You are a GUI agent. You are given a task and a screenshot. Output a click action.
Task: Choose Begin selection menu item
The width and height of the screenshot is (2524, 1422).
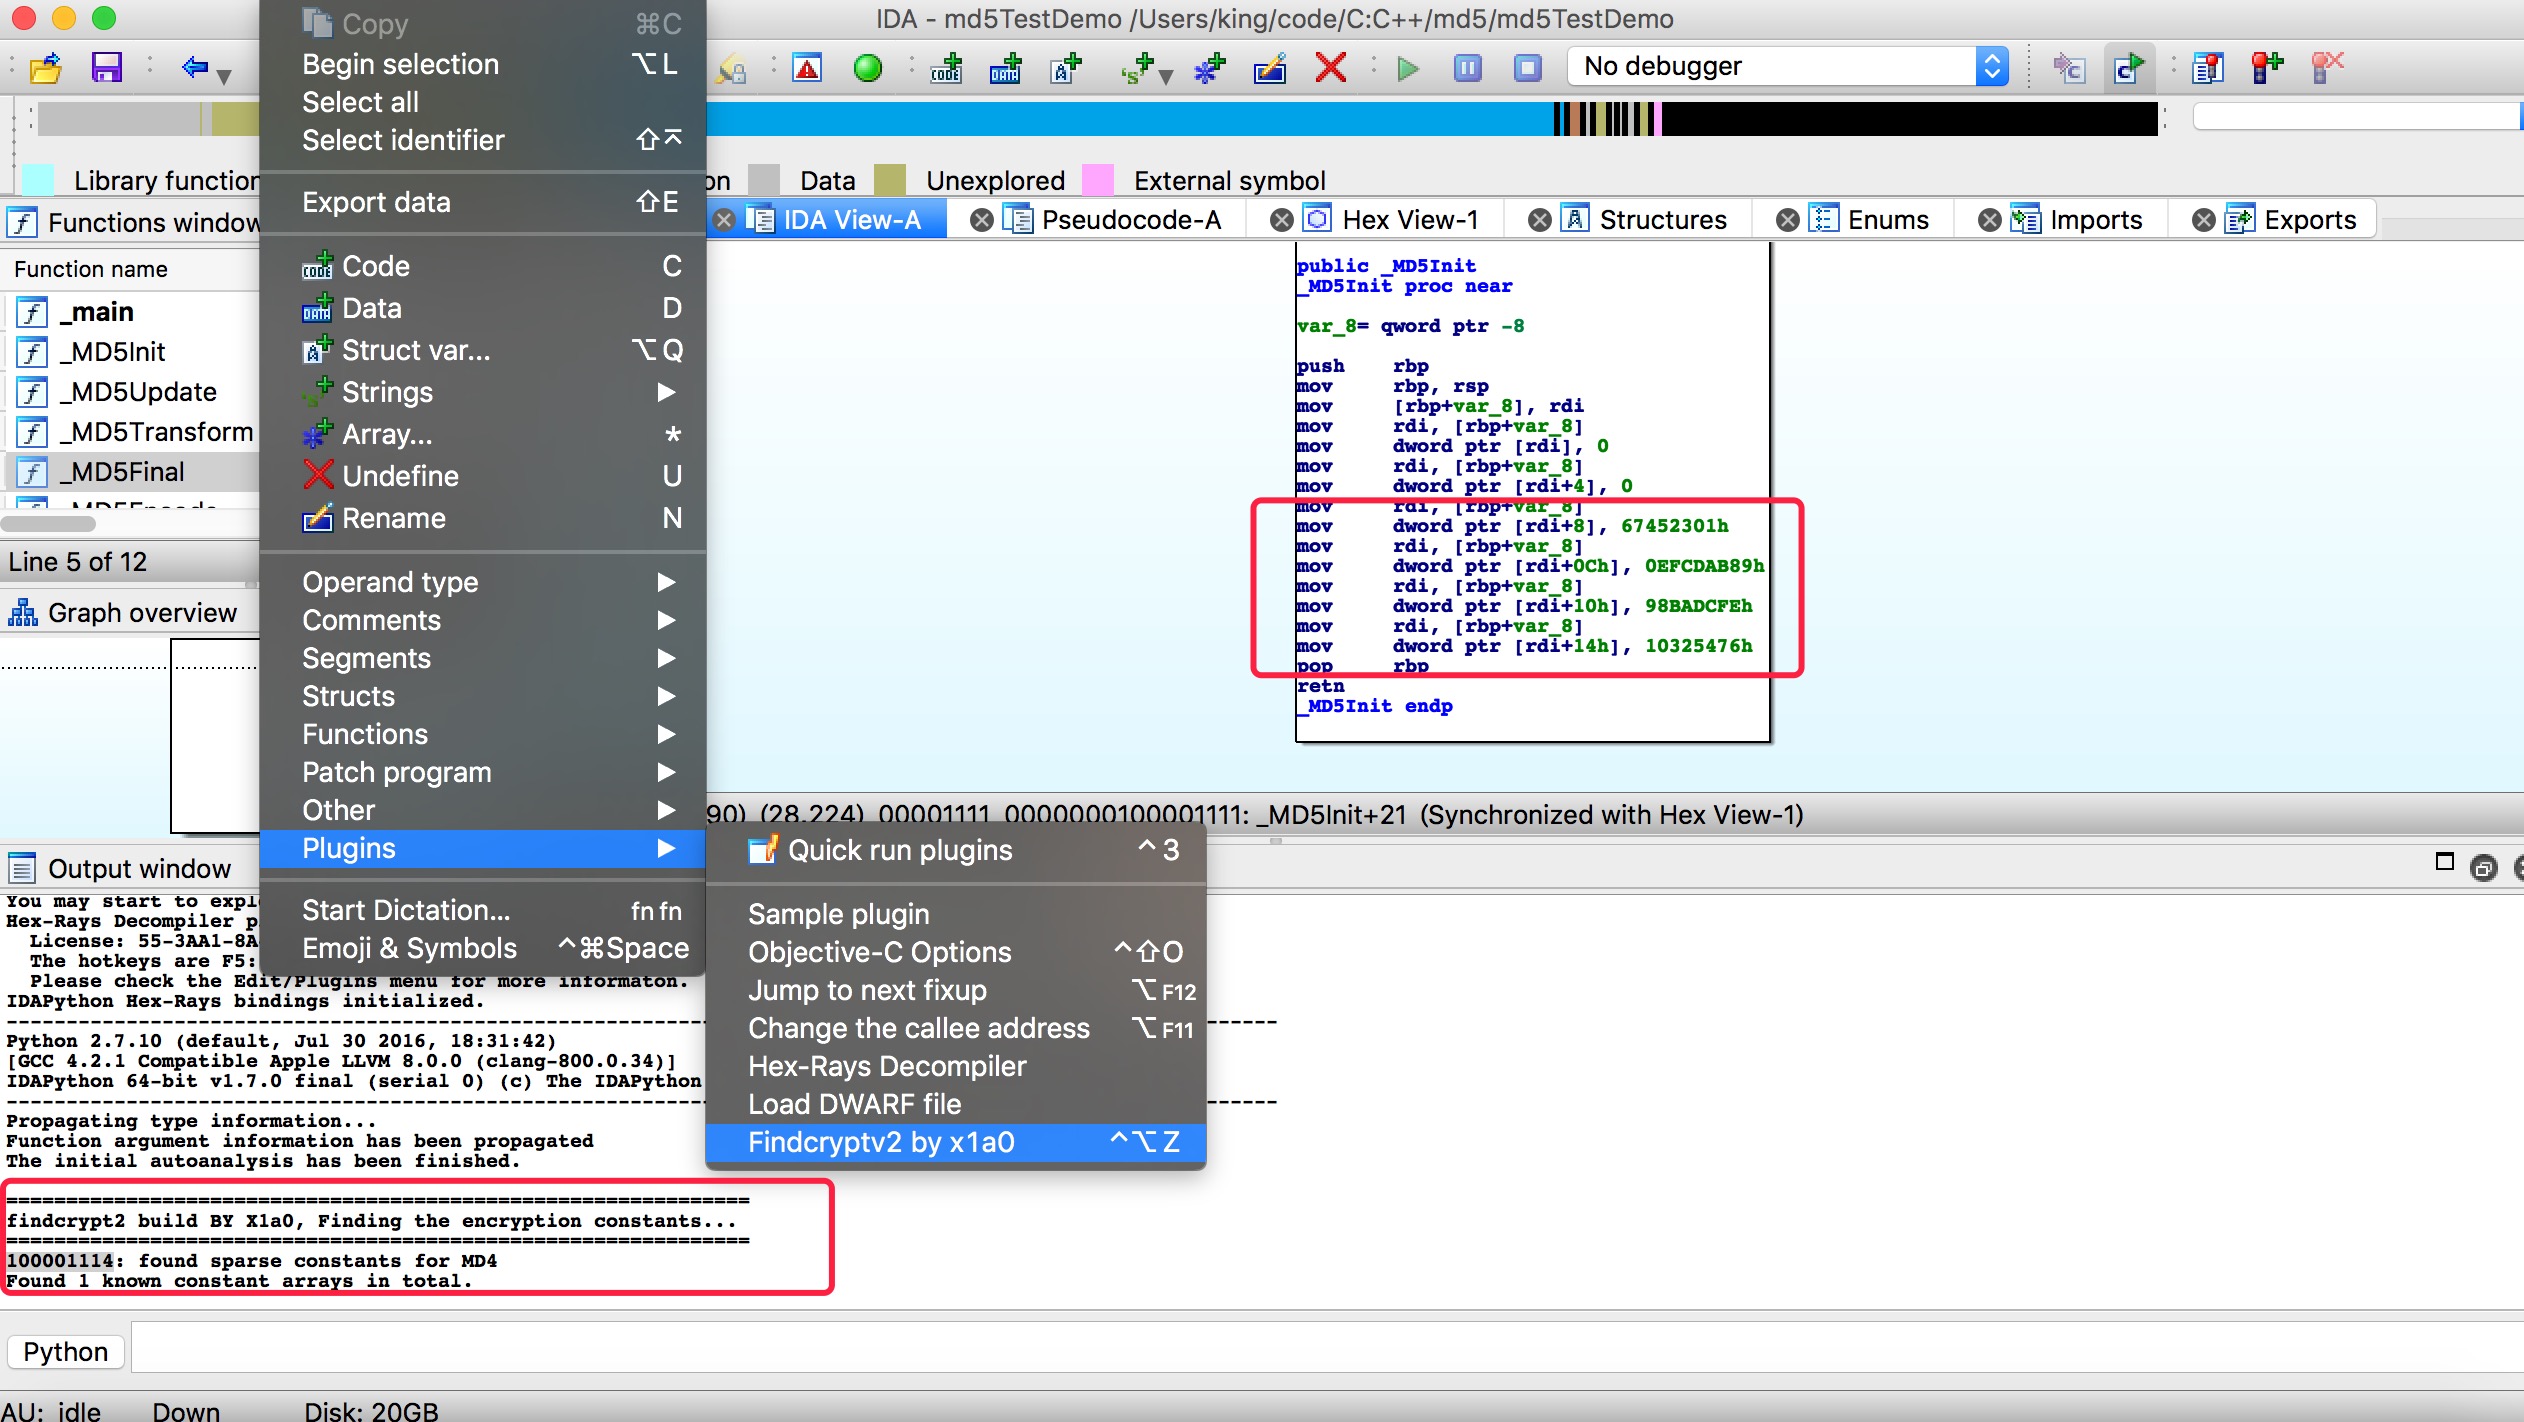tap(483, 64)
